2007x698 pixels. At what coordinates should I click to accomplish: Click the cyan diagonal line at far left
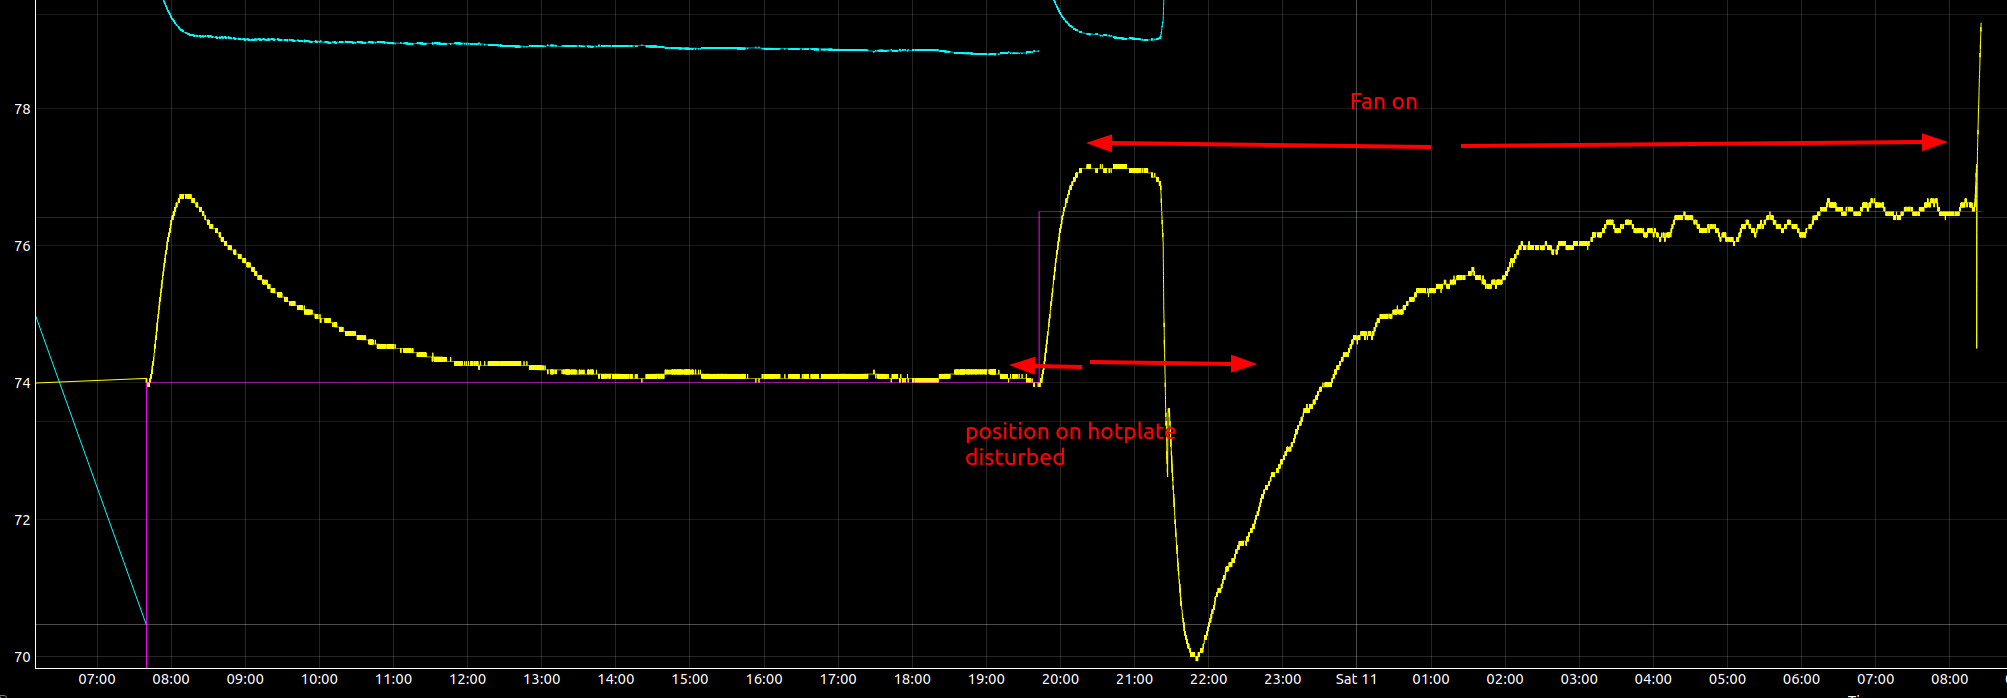tap(90, 468)
